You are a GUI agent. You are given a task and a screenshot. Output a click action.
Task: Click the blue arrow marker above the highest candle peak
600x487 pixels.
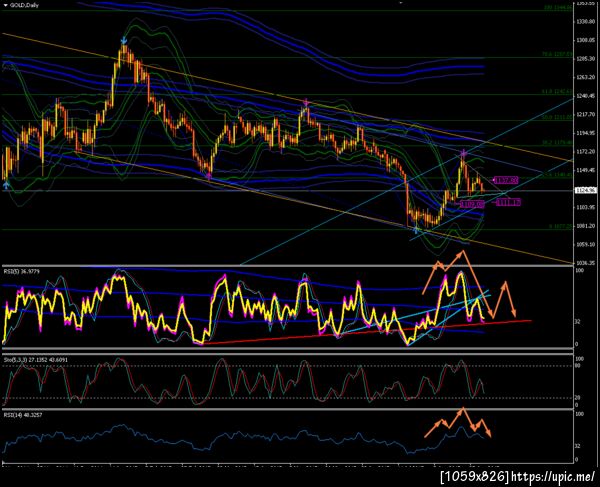pos(124,40)
